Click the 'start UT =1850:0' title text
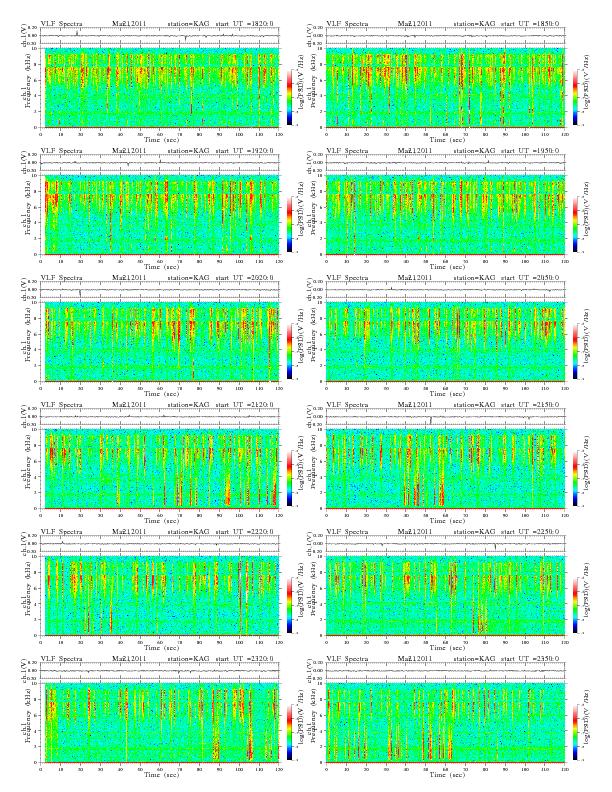Screen dimensions: 612x792 (x=530, y=24)
